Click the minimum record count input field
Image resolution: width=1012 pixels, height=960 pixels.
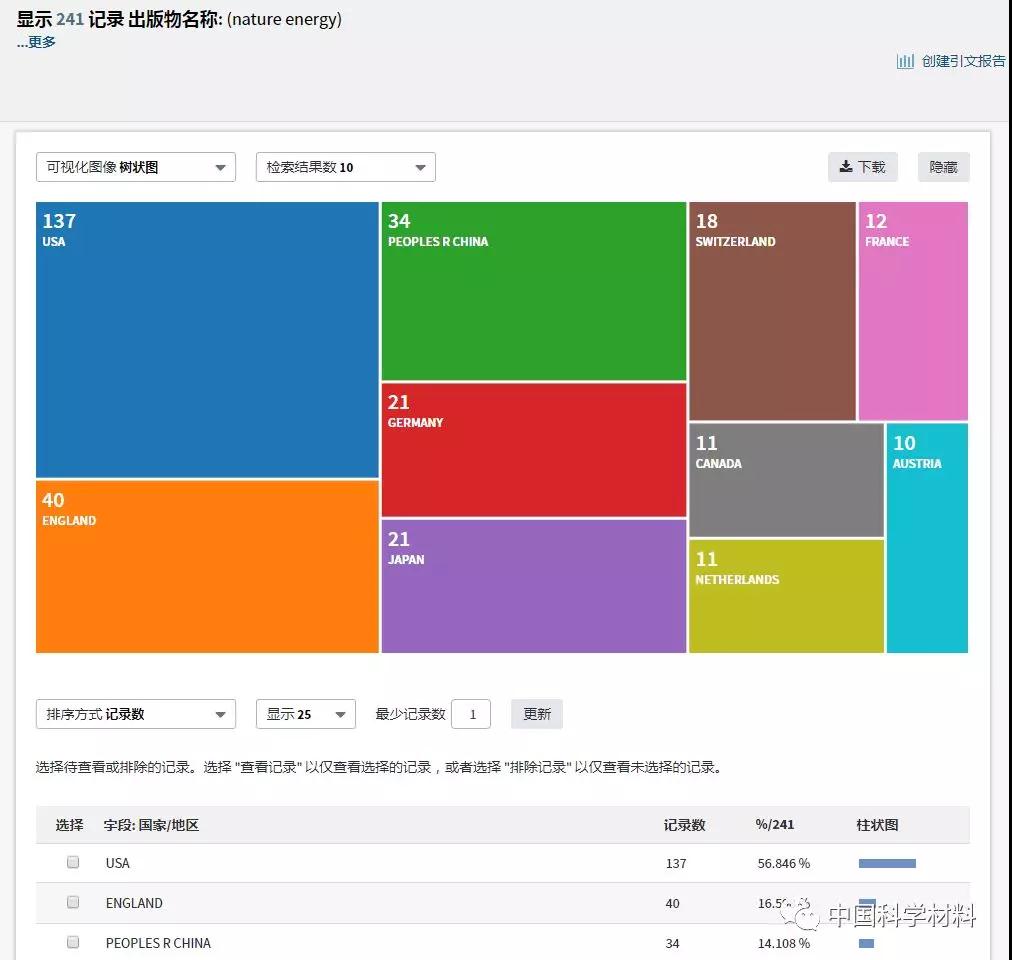(471, 714)
